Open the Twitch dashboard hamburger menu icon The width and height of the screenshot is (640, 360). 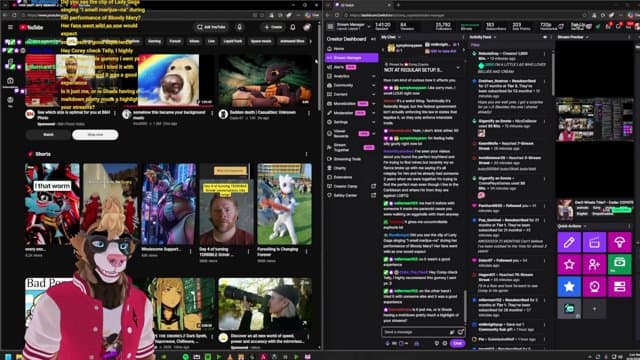point(330,27)
